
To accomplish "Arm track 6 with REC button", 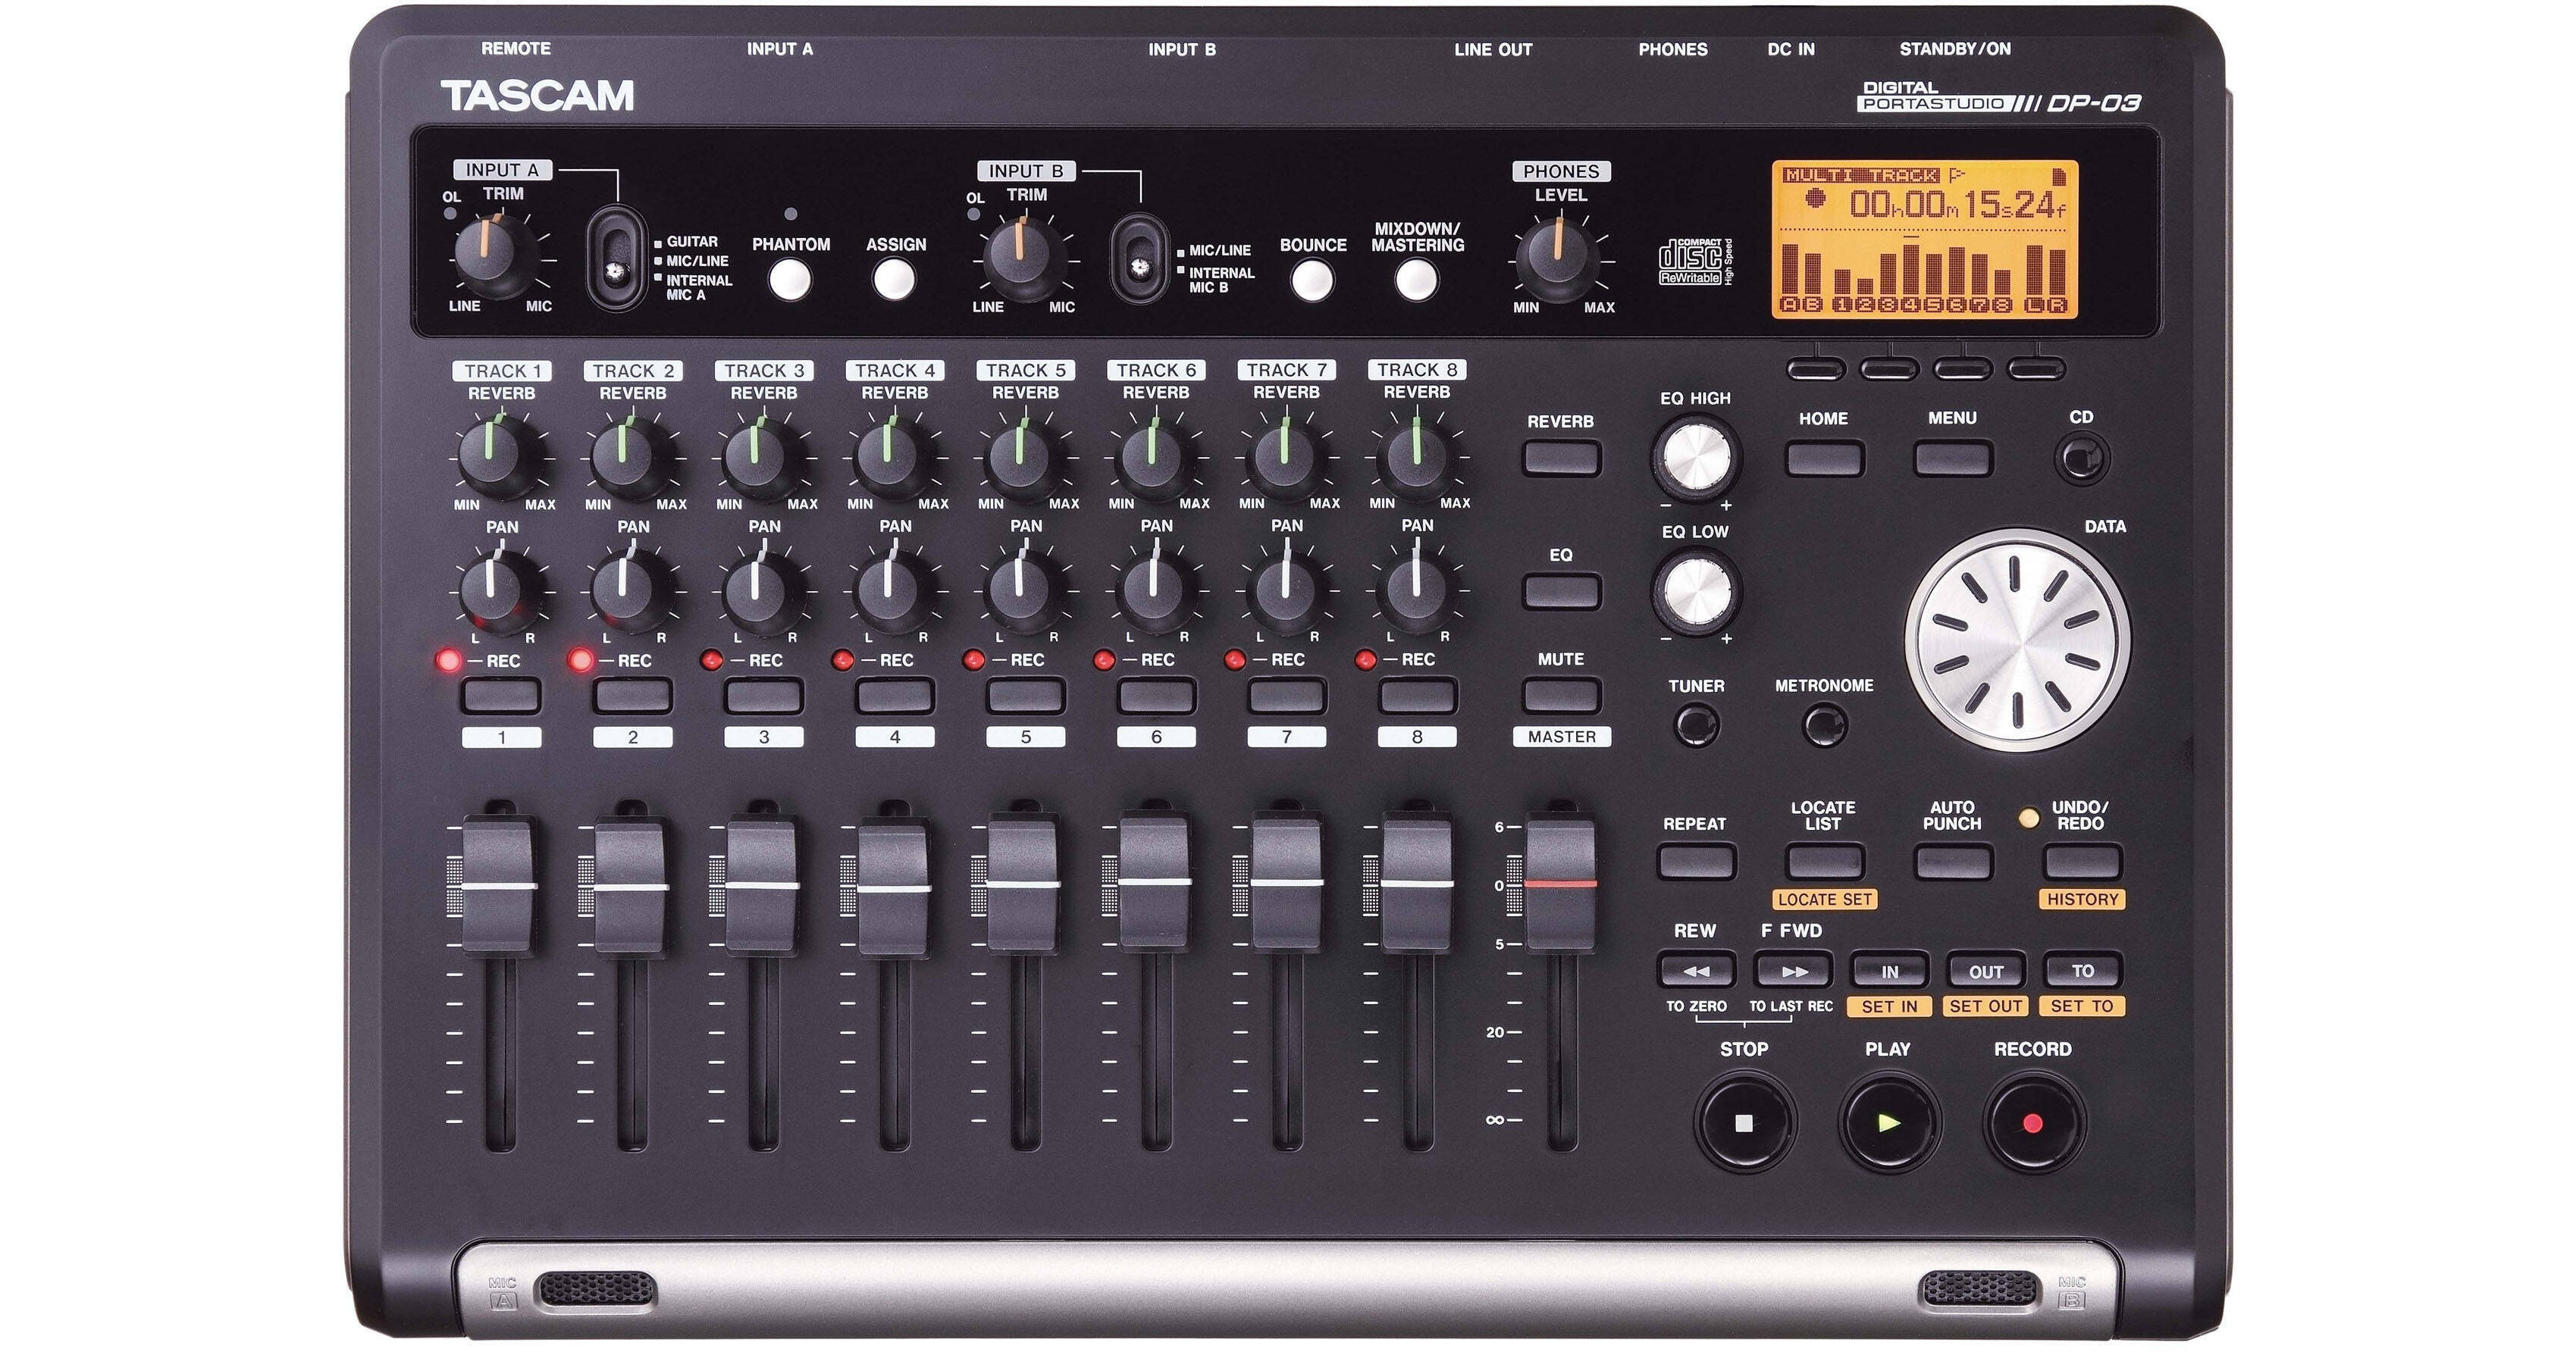I will [x=1156, y=695].
